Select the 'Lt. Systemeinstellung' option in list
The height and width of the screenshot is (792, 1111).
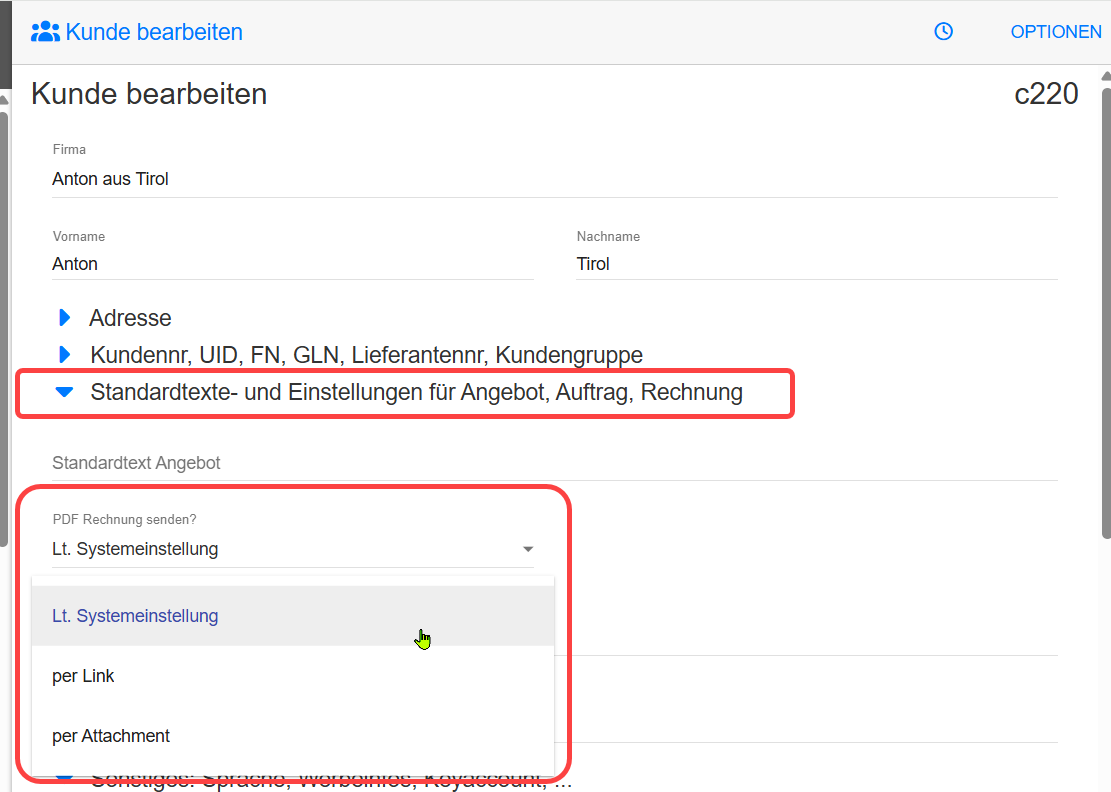[x=135, y=616]
